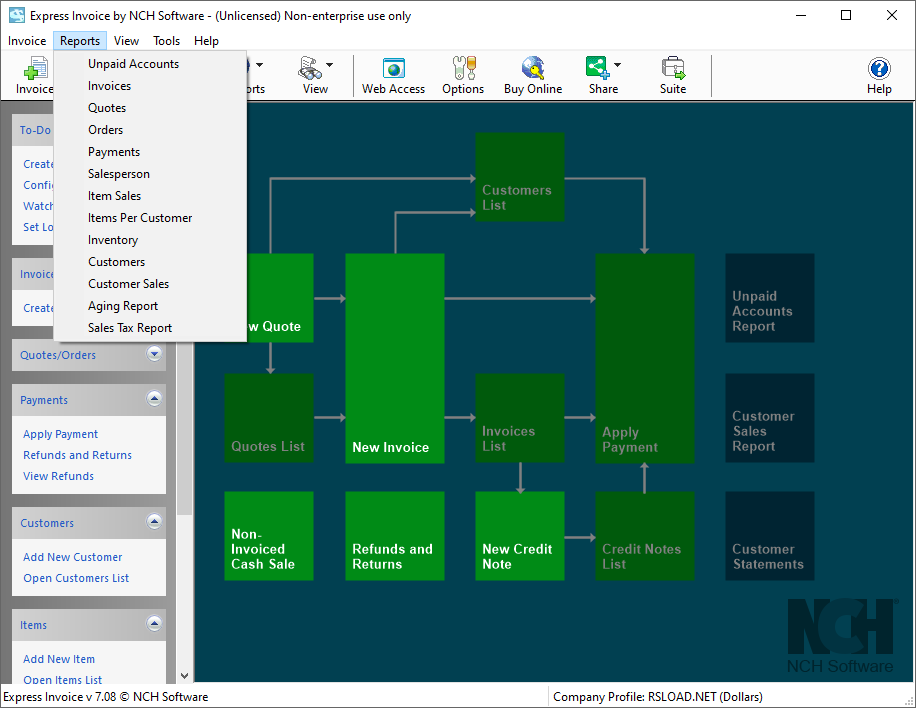Open the Help menu in menu bar
This screenshot has height=708, width=916.
(x=206, y=41)
